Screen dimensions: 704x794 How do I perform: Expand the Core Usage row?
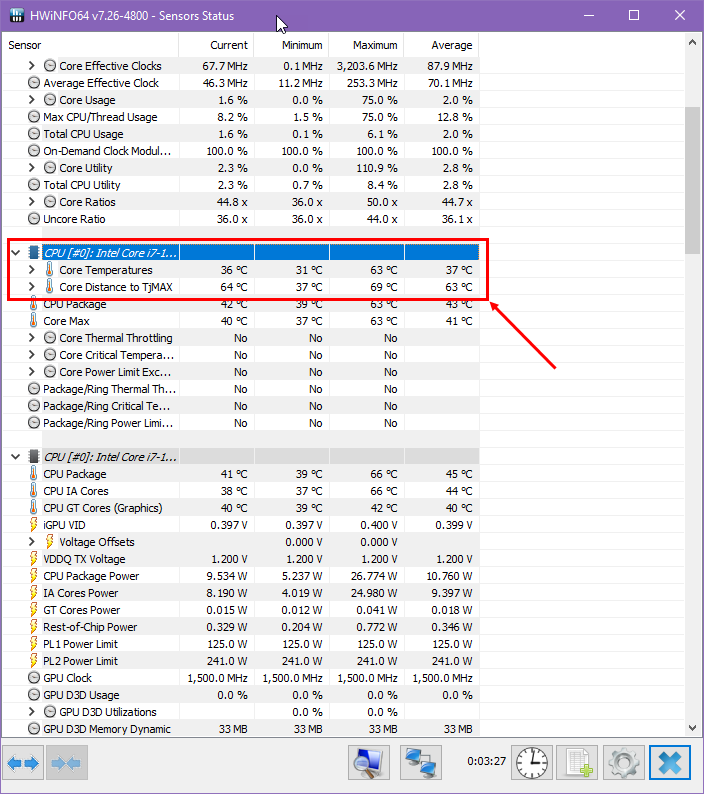pos(31,99)
